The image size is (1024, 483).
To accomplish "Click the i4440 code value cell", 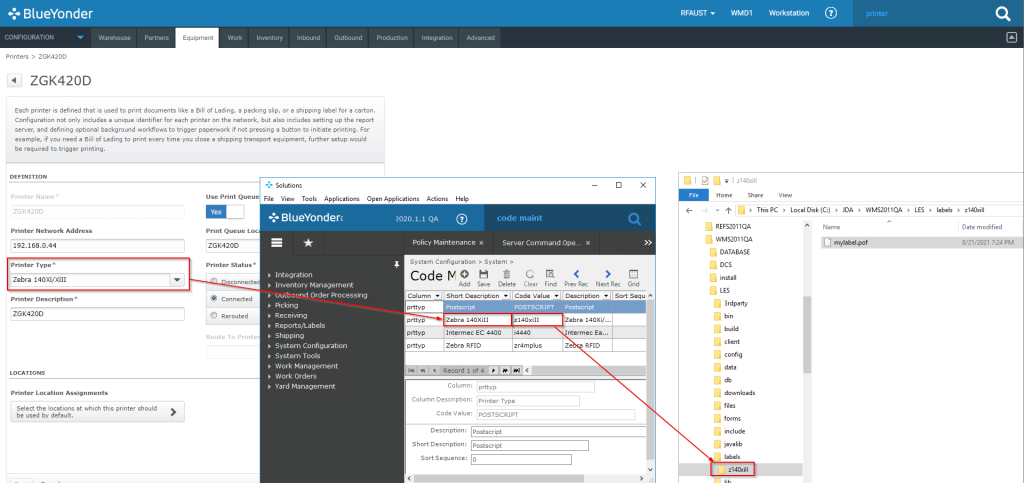I will pos(537,332).
